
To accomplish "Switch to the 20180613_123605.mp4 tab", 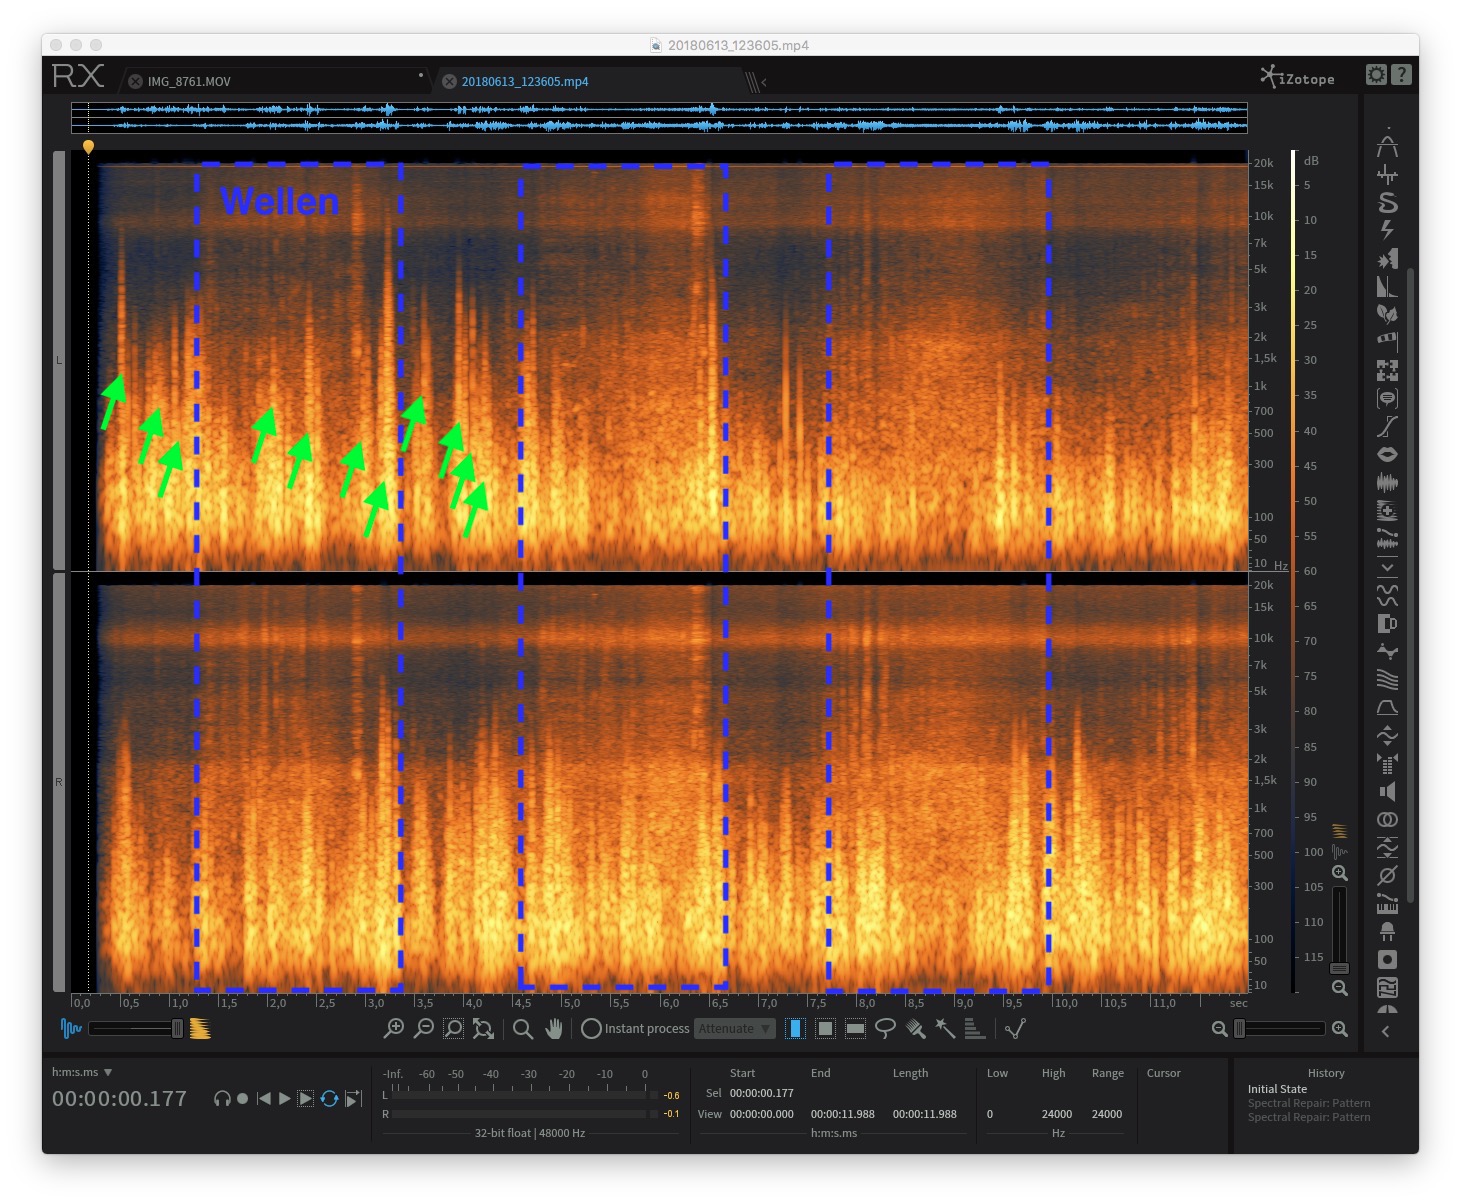I will coord(525,82).
